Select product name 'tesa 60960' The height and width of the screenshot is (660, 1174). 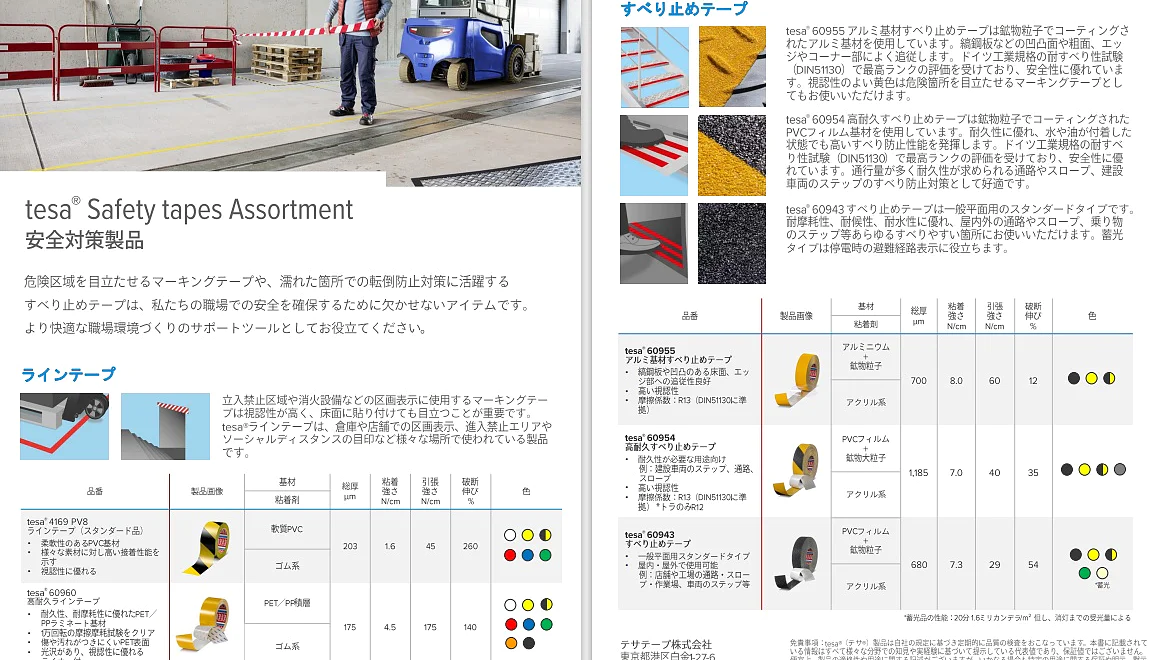pos(52,593)
